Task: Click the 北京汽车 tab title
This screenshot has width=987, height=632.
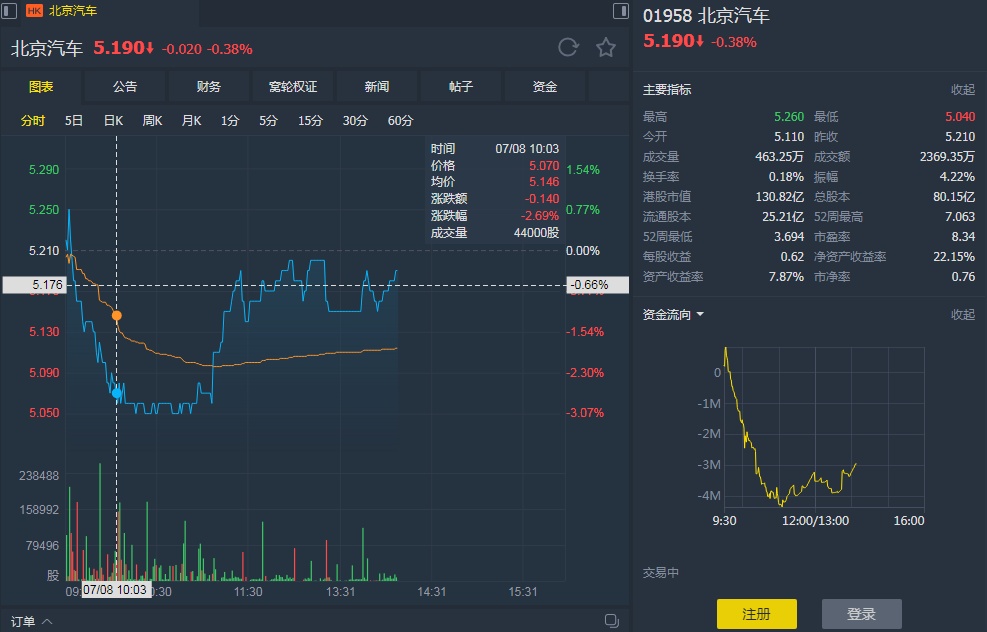Action: 72,11
